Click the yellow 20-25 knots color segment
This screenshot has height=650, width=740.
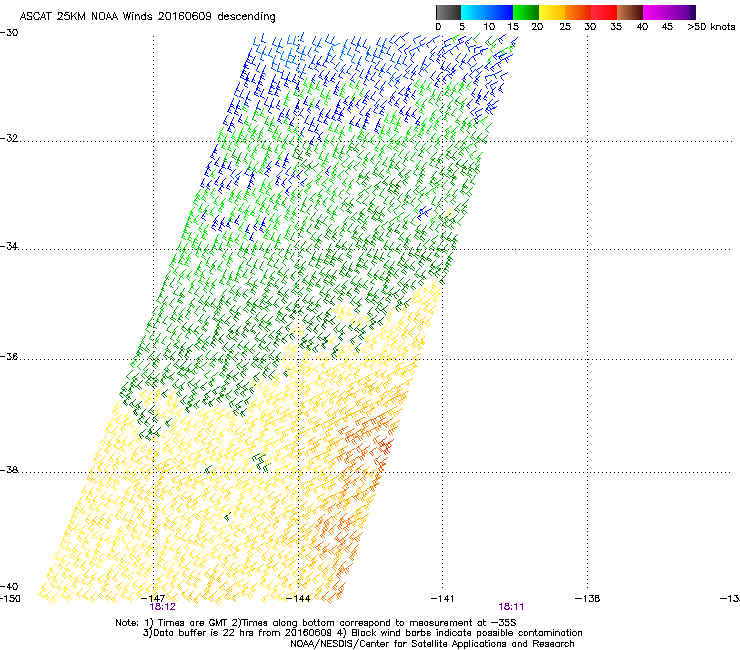pyautogui.click(x=552, y=12)
